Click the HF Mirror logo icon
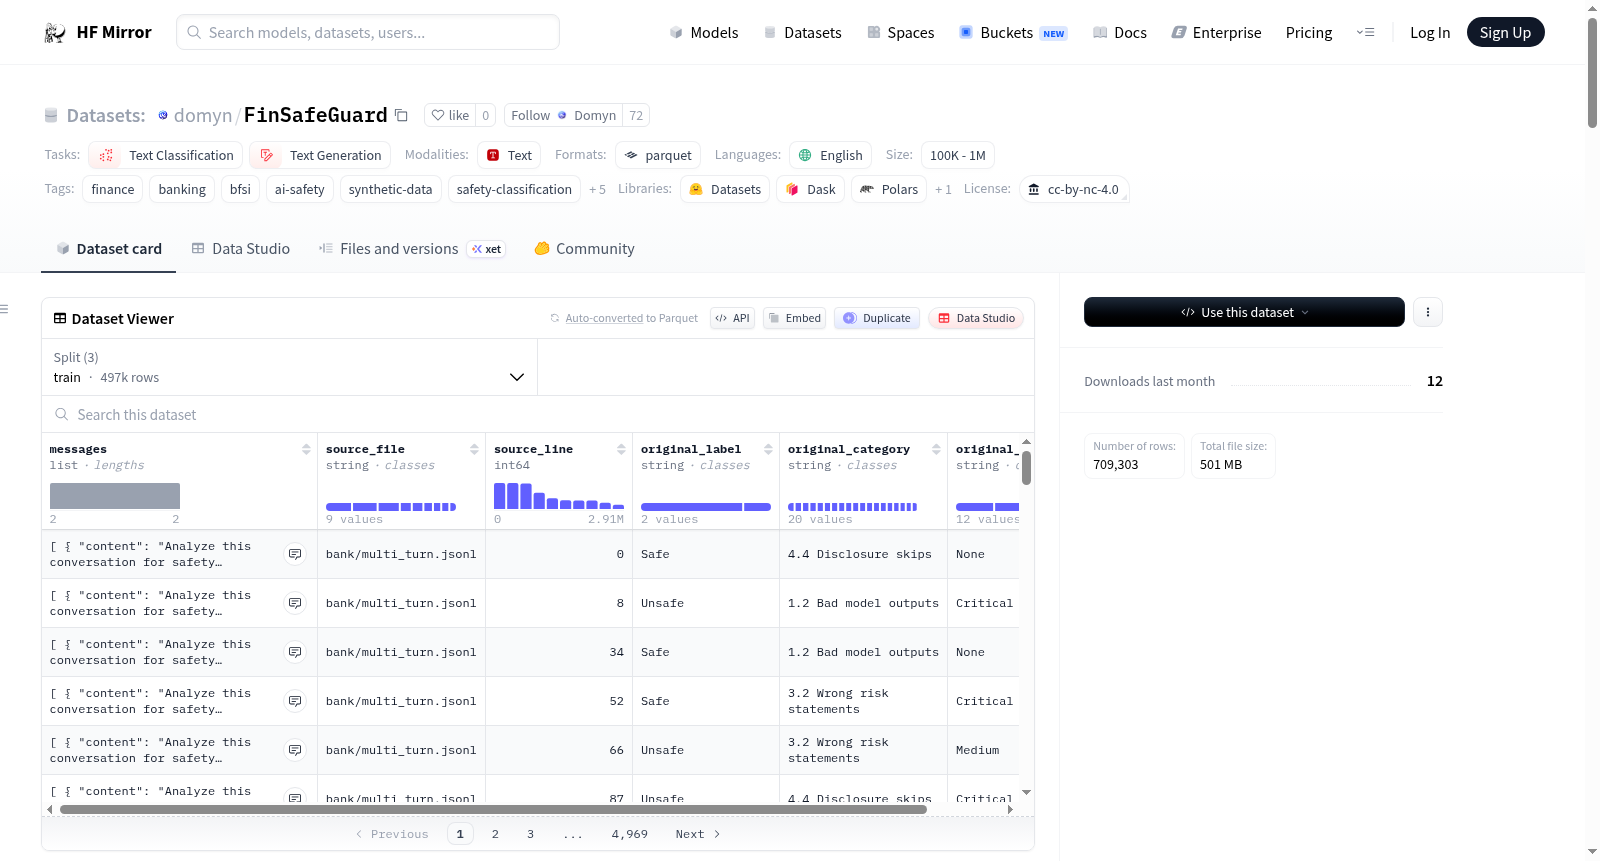Viewport: 1600px width, 861px height. (55, 32)
